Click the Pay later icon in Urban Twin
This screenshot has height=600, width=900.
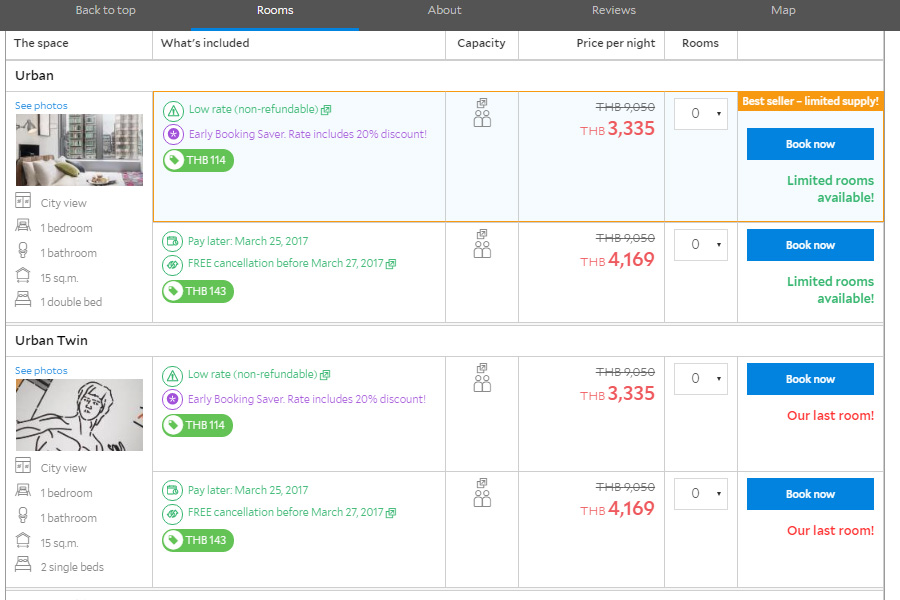(x=173, y=490)
